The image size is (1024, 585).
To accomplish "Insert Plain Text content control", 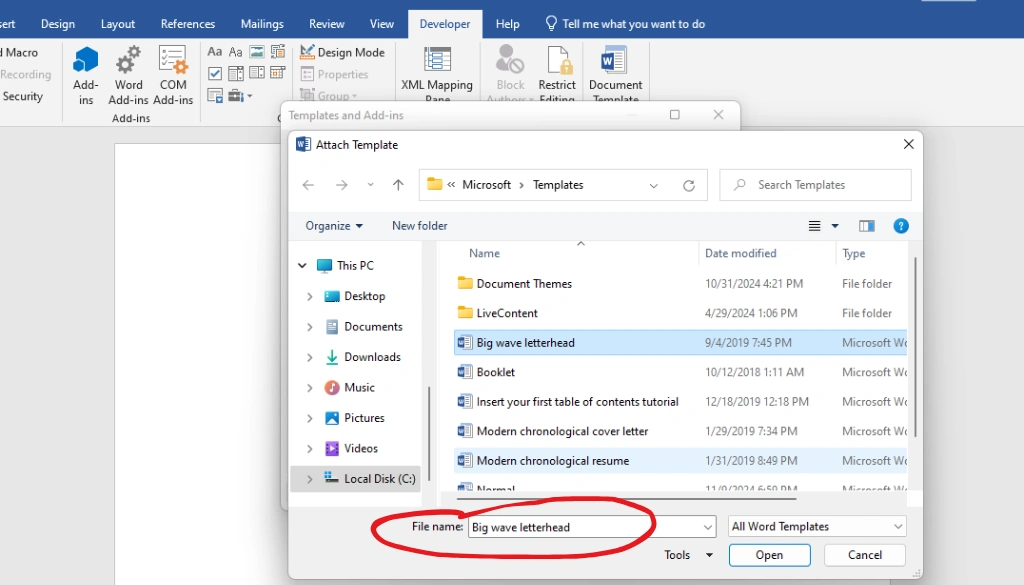I will point(236,52).
